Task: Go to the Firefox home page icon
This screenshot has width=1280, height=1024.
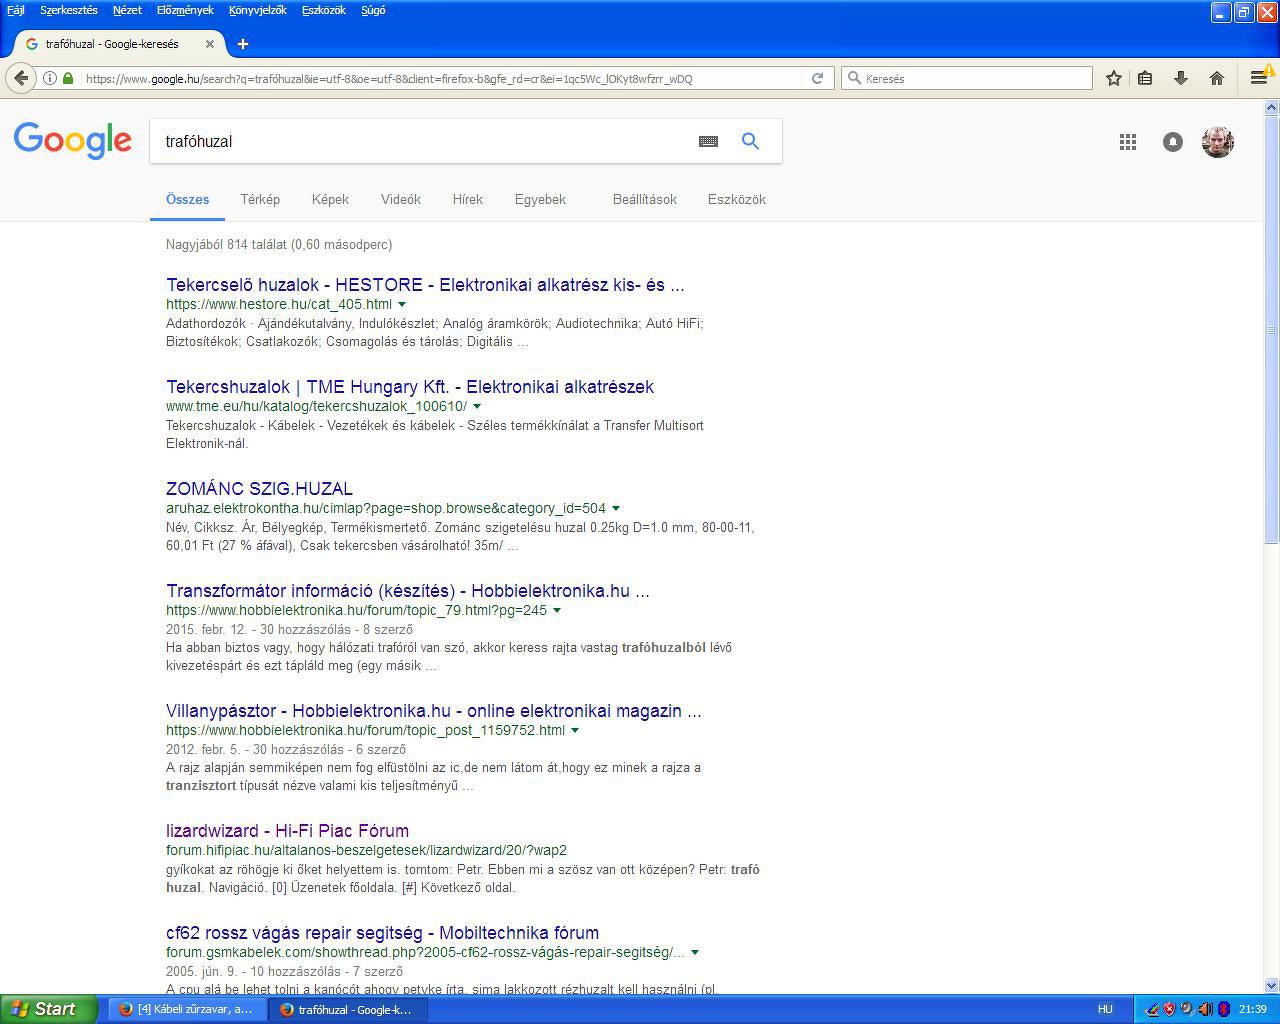Action: coord(1217,78)
